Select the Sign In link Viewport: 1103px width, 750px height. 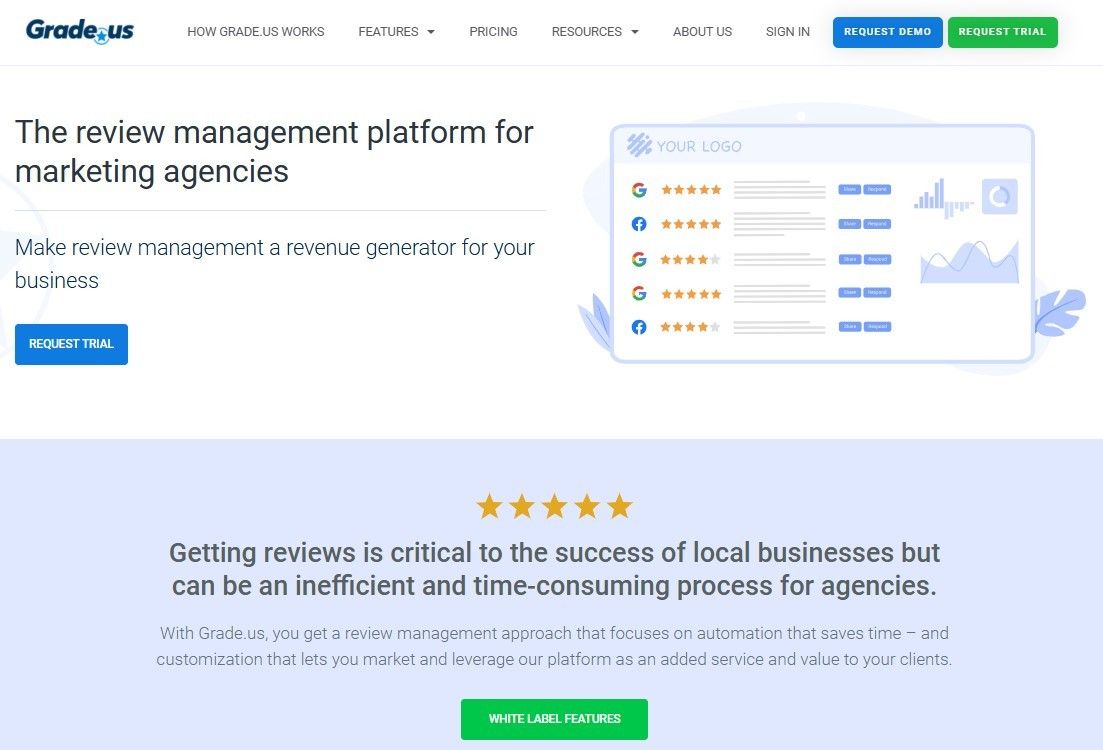click(787, 32)
